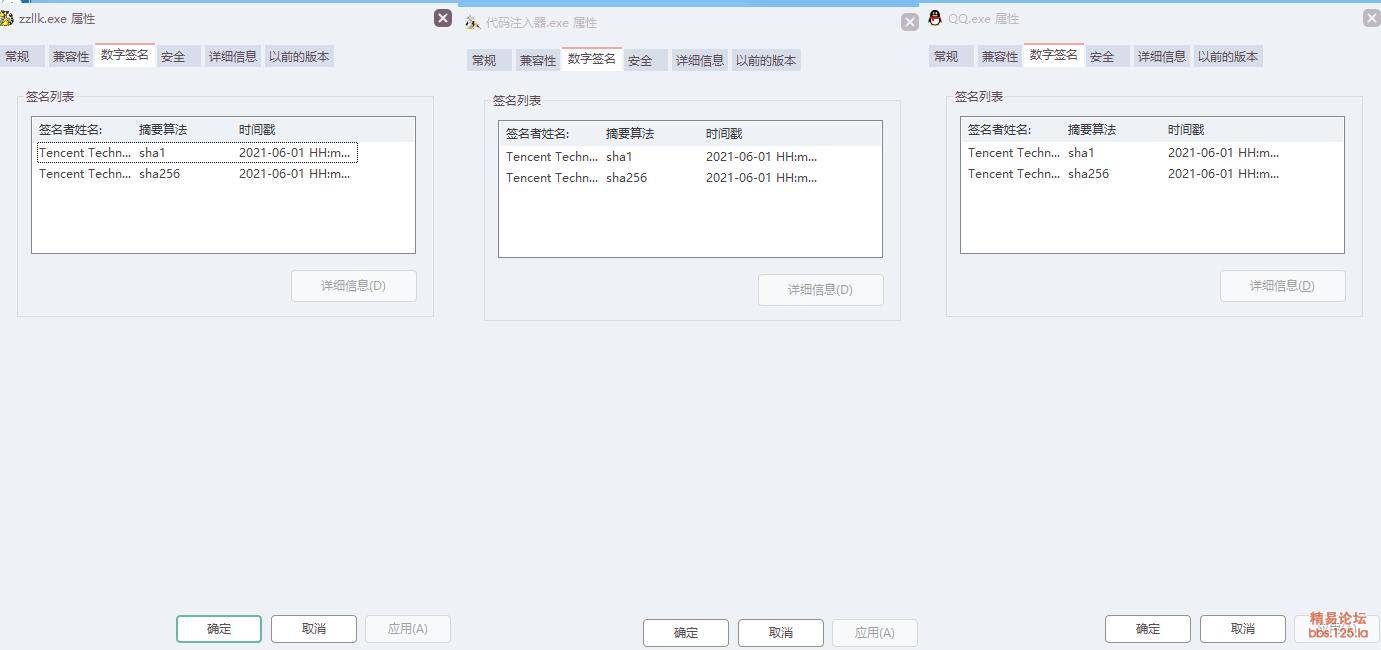Select 数字签名 tab in zzllk.exe window
Viewport: 1381px width, 650px height.
point(124,55)
